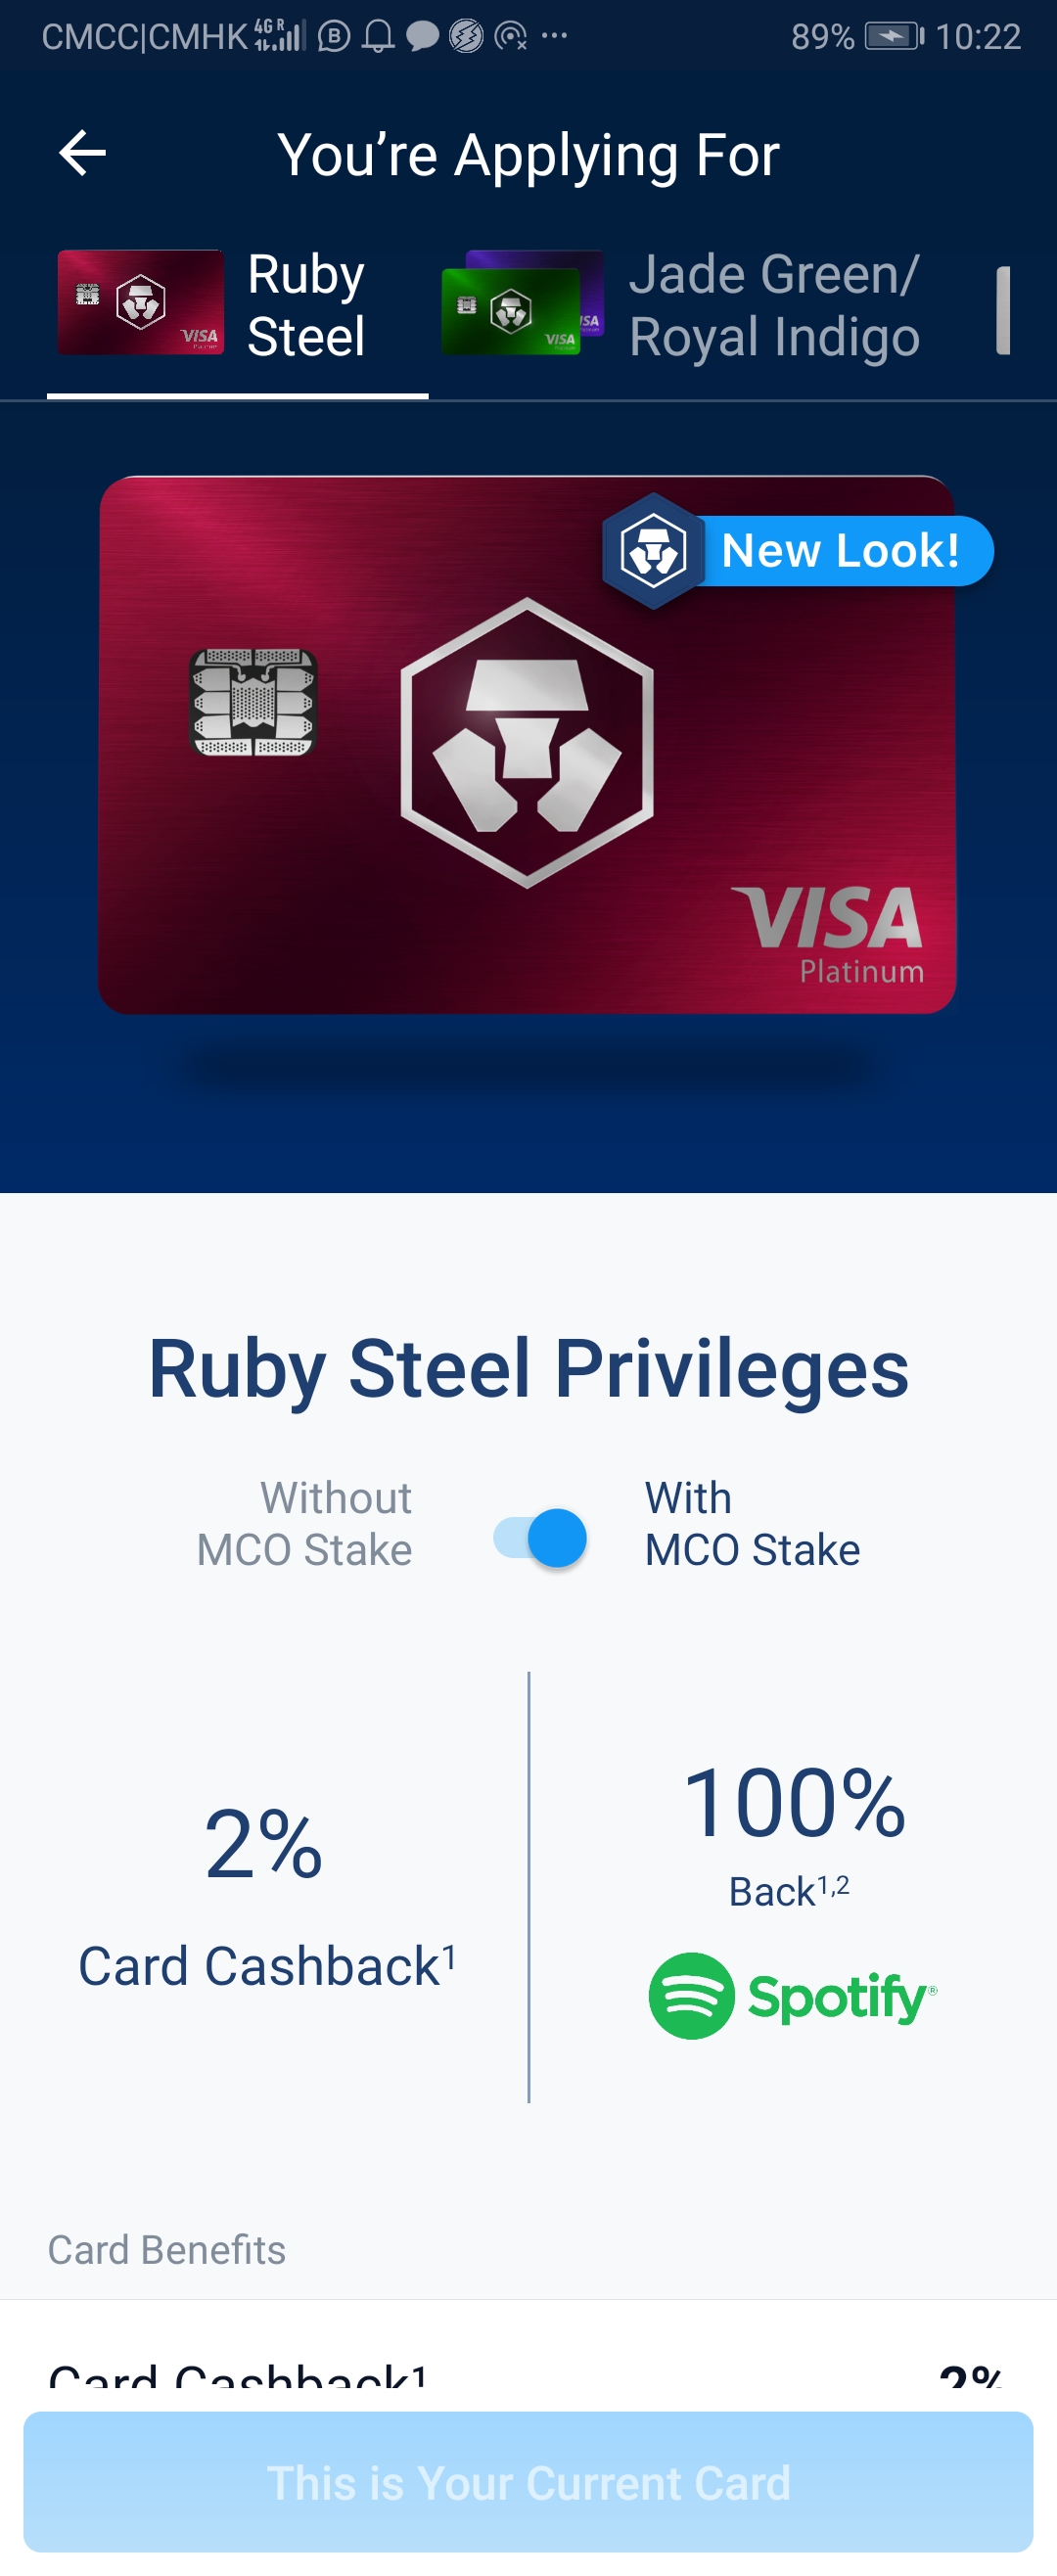Tap the 2% Card Cashback benefit

click(x=266, y=1894)
